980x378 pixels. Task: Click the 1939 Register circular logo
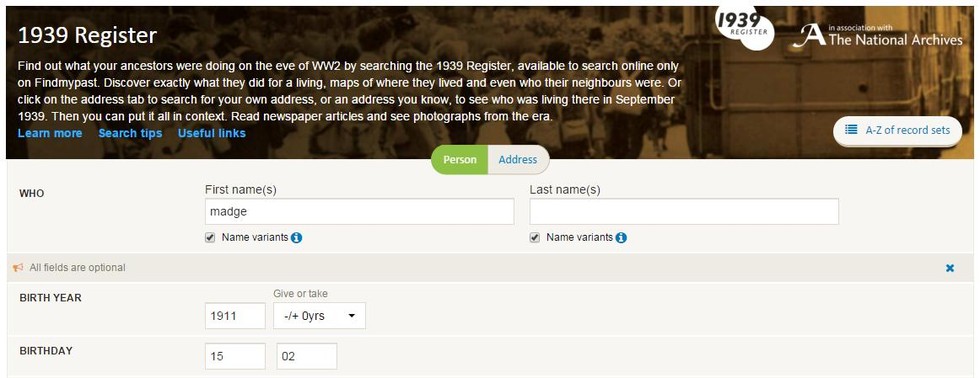pos(745,29)
